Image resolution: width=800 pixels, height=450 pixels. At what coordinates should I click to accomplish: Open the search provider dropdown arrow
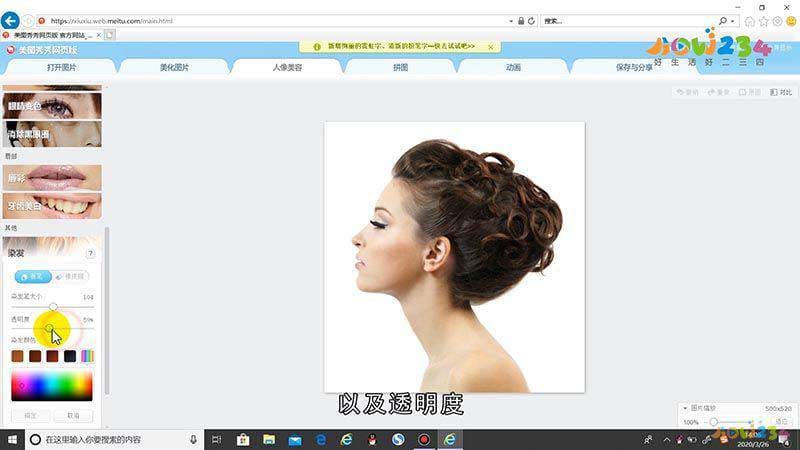click(733, 21)
